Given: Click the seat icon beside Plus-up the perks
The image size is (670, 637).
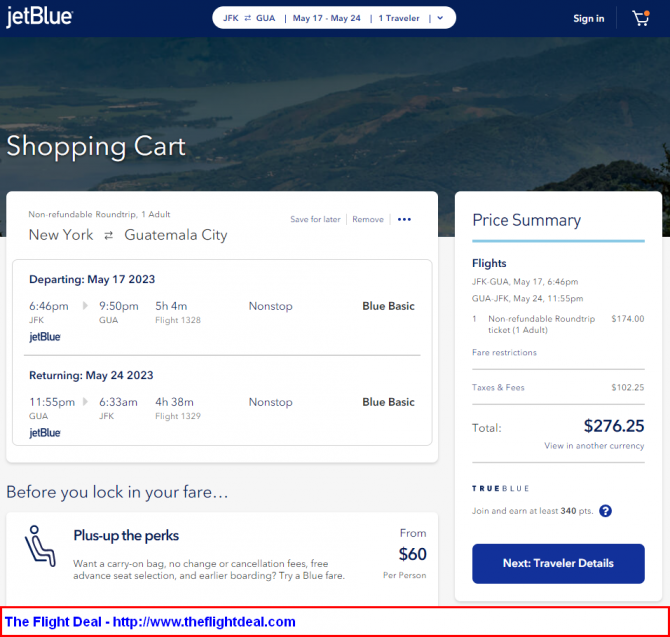Looking at the screenshot, I should 40,546.
